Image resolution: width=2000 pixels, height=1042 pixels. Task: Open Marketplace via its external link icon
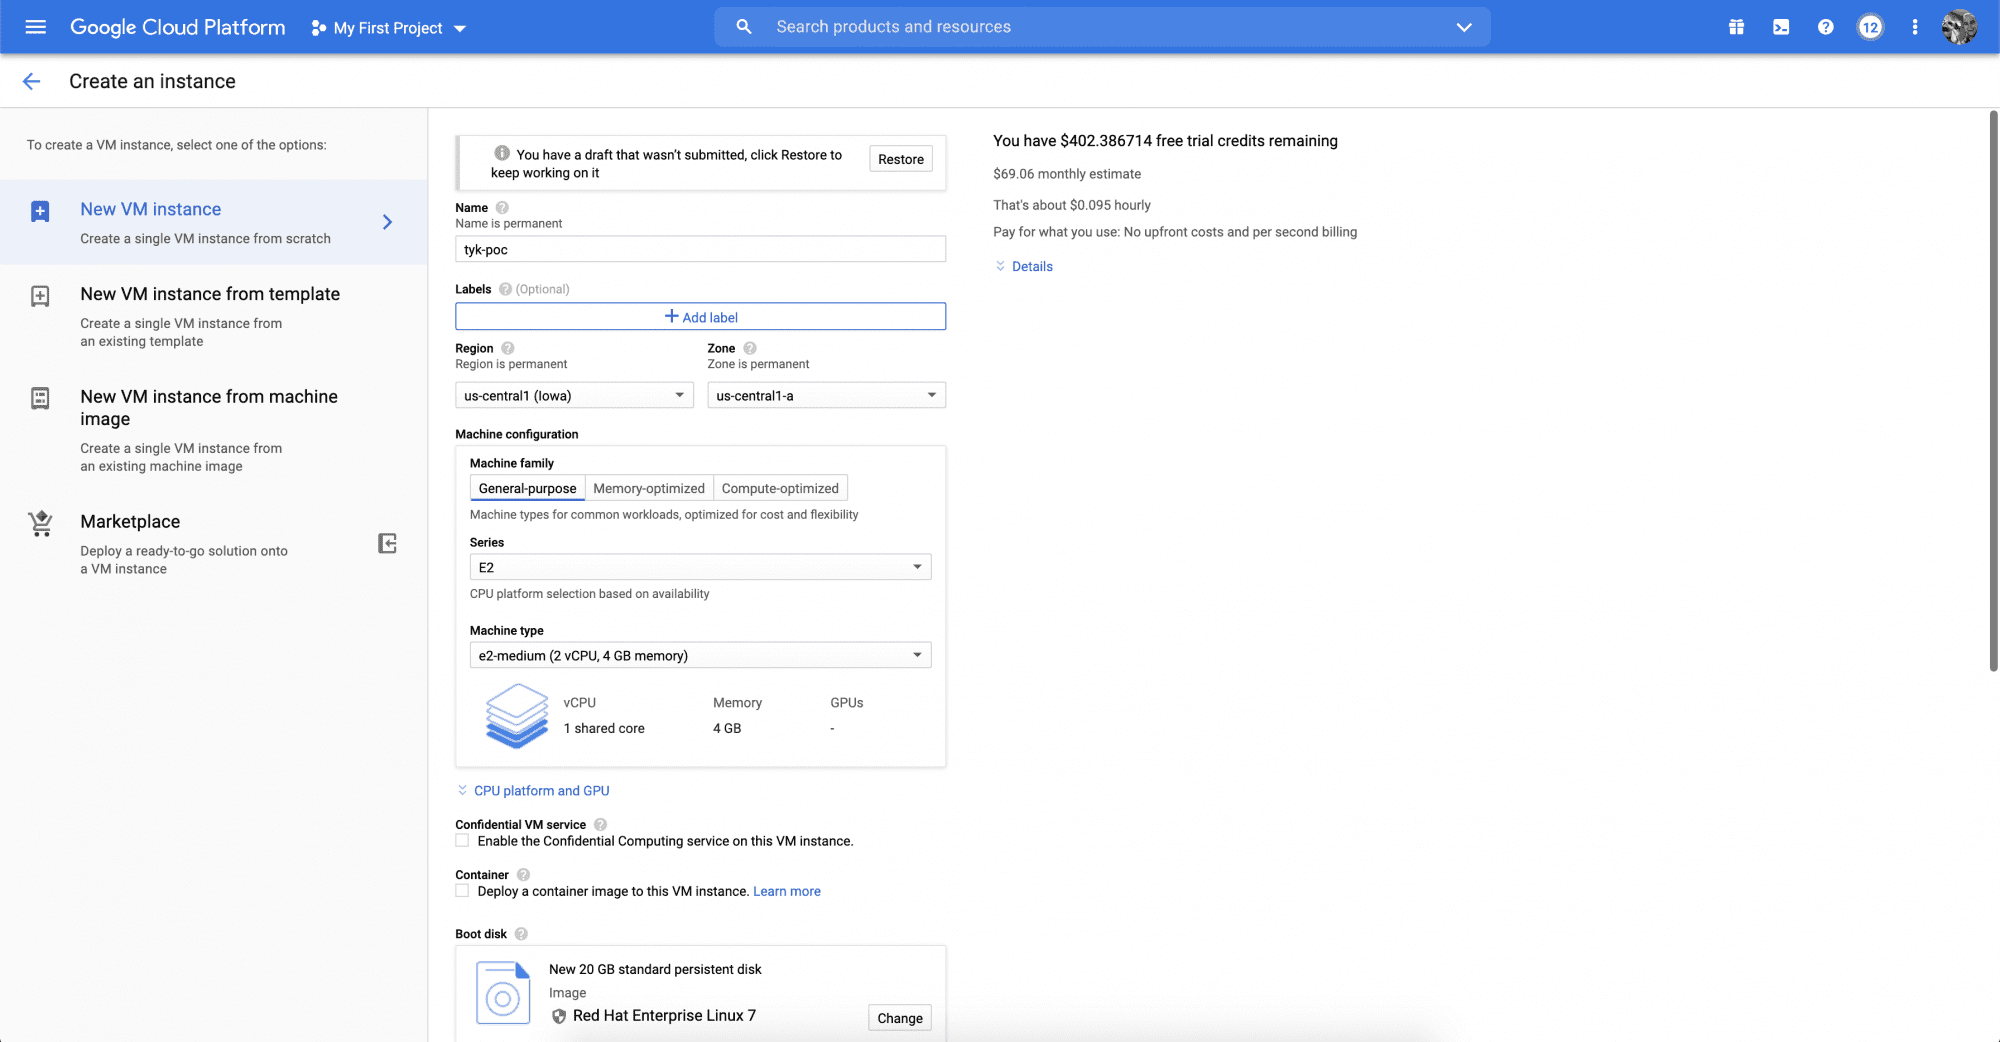pos(387,543)
